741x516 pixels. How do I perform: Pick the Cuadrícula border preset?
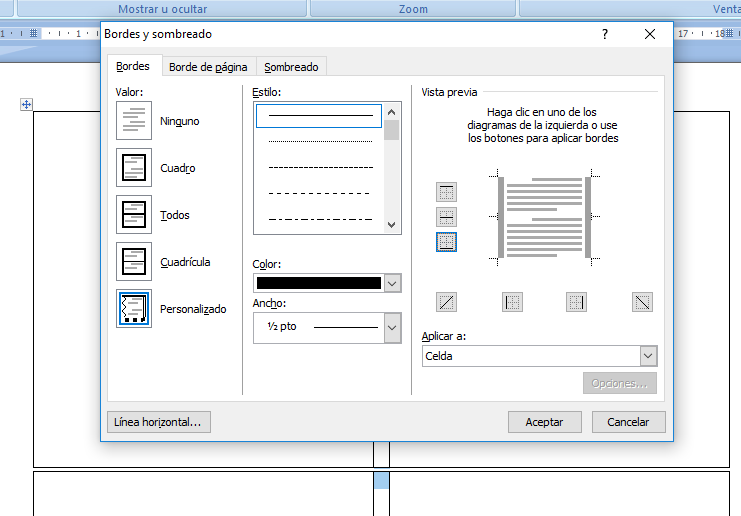[134, 262]
